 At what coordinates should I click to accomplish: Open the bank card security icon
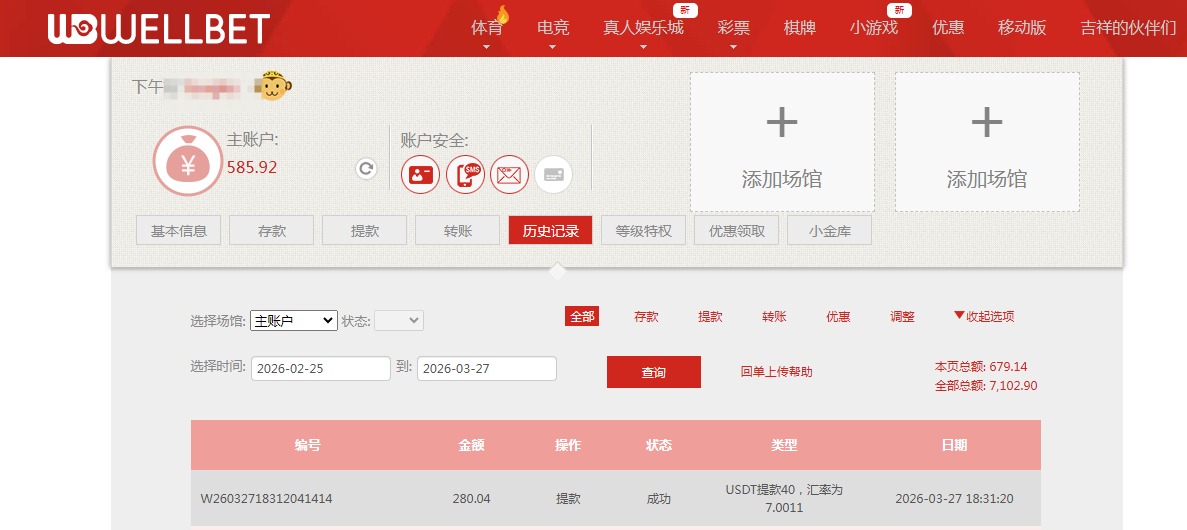coord(554,175)
